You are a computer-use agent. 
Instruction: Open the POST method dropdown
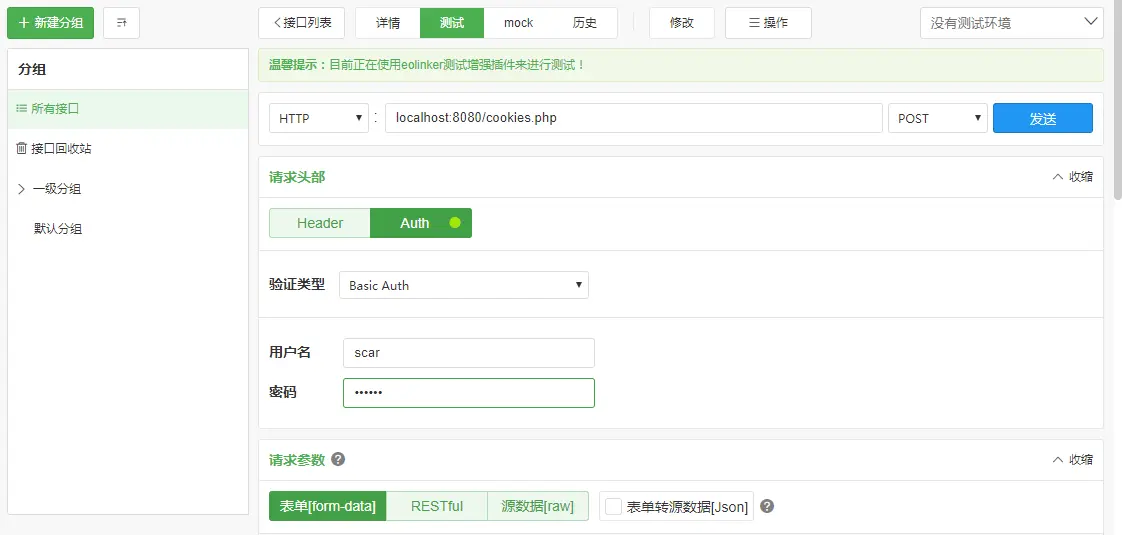937,118
